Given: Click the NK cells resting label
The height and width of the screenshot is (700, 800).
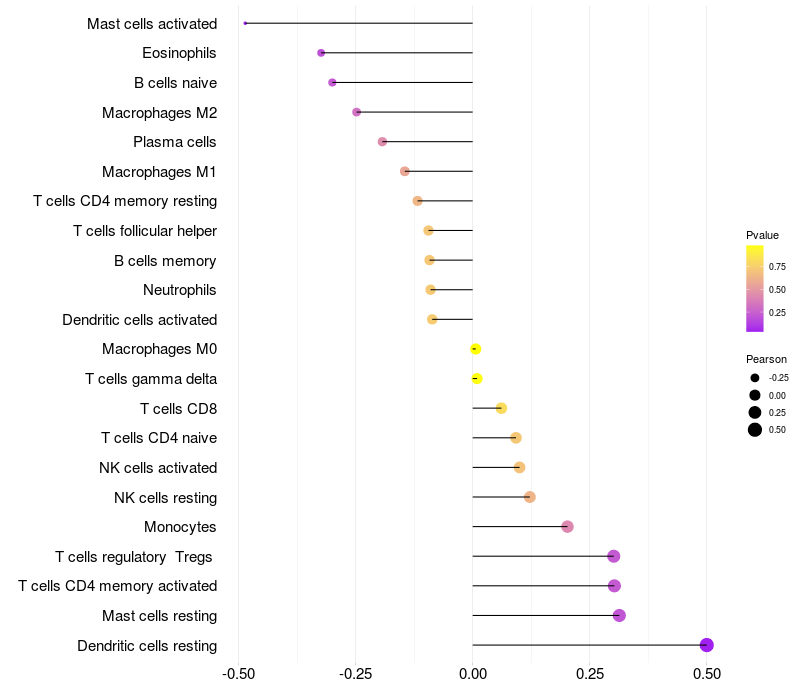Looking at the screenshot, I should [165, 497].
